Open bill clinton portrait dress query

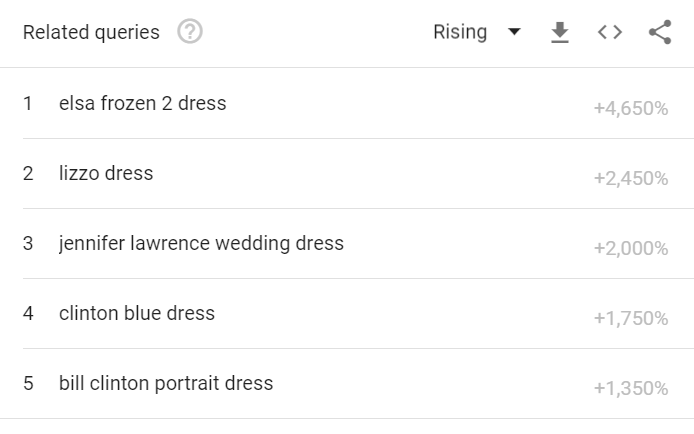[166, 383]
